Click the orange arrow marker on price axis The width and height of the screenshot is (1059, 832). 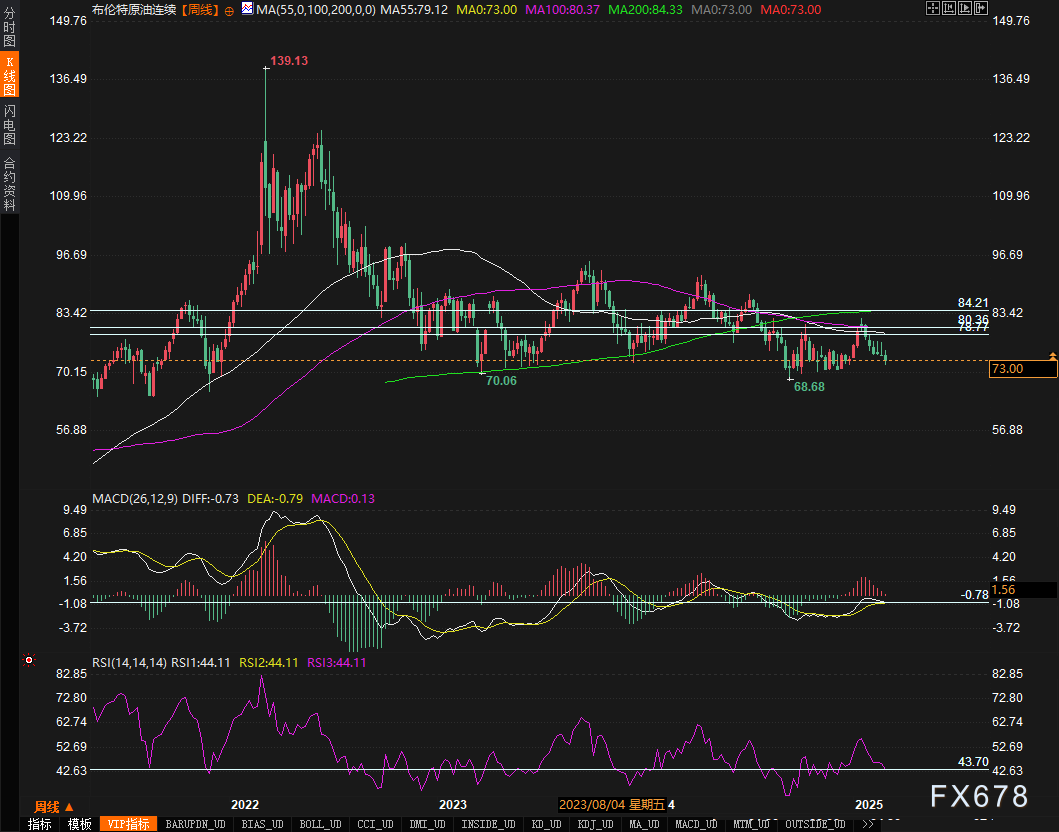1052,356
